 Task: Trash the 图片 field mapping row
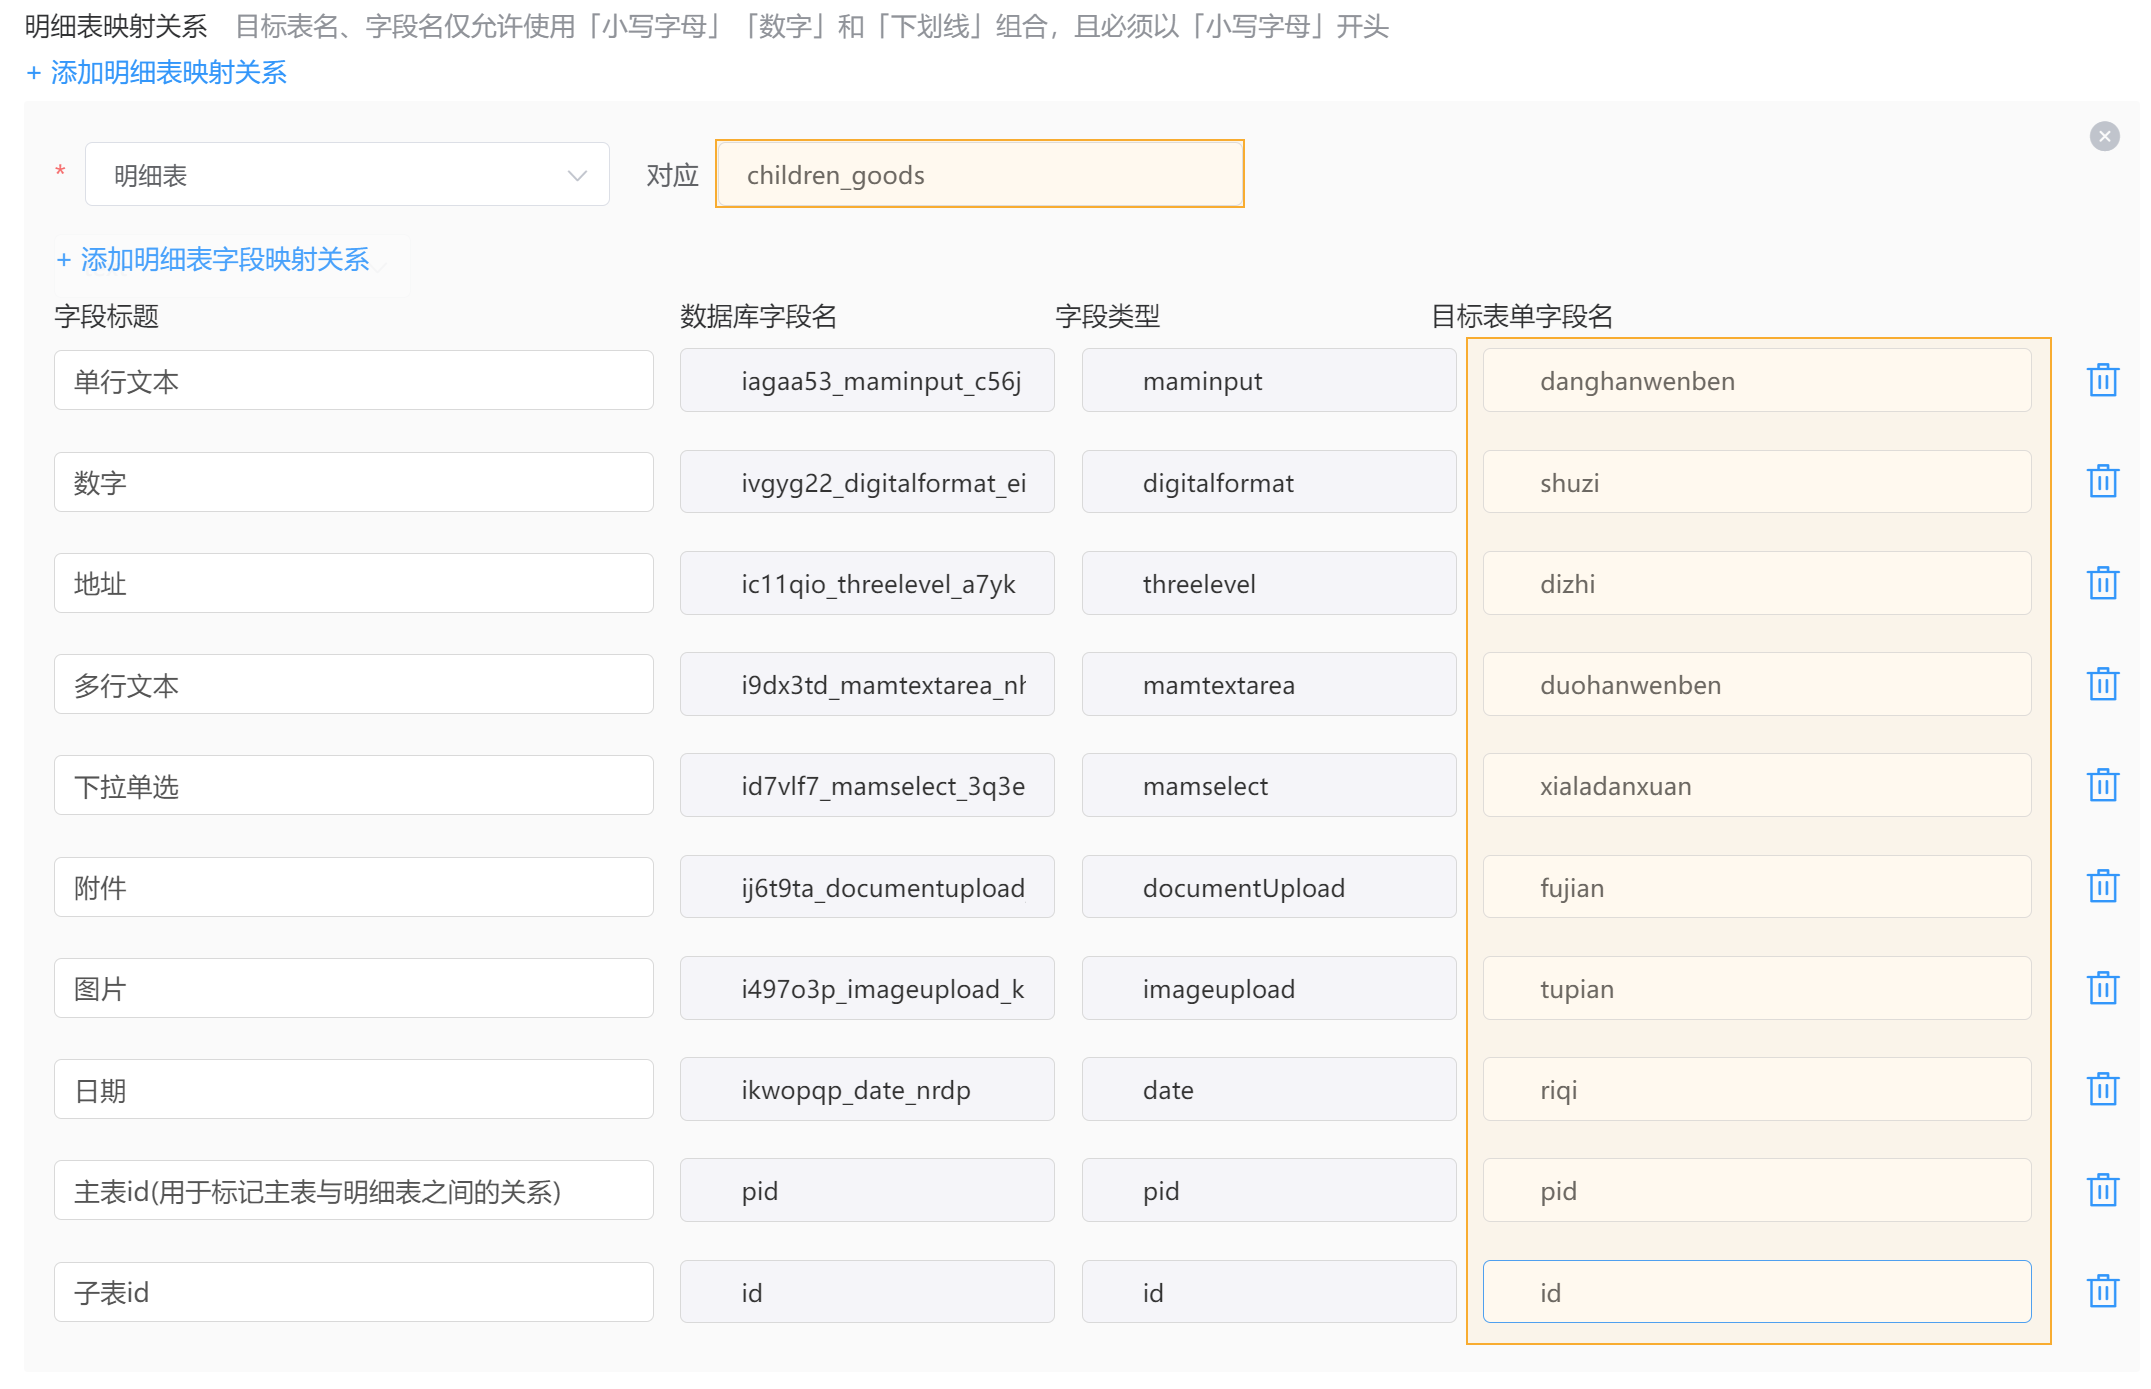tap(2102, 988)
